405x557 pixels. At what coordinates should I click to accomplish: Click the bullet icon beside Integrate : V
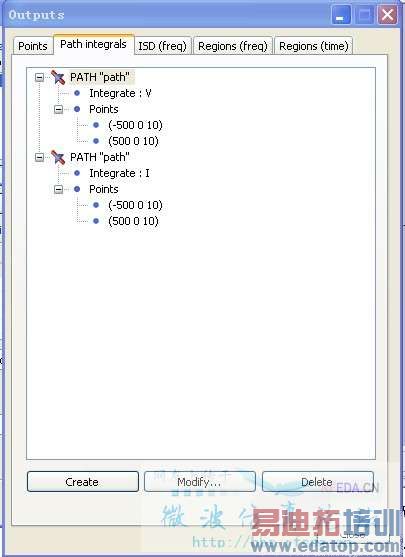click(77, 93)
